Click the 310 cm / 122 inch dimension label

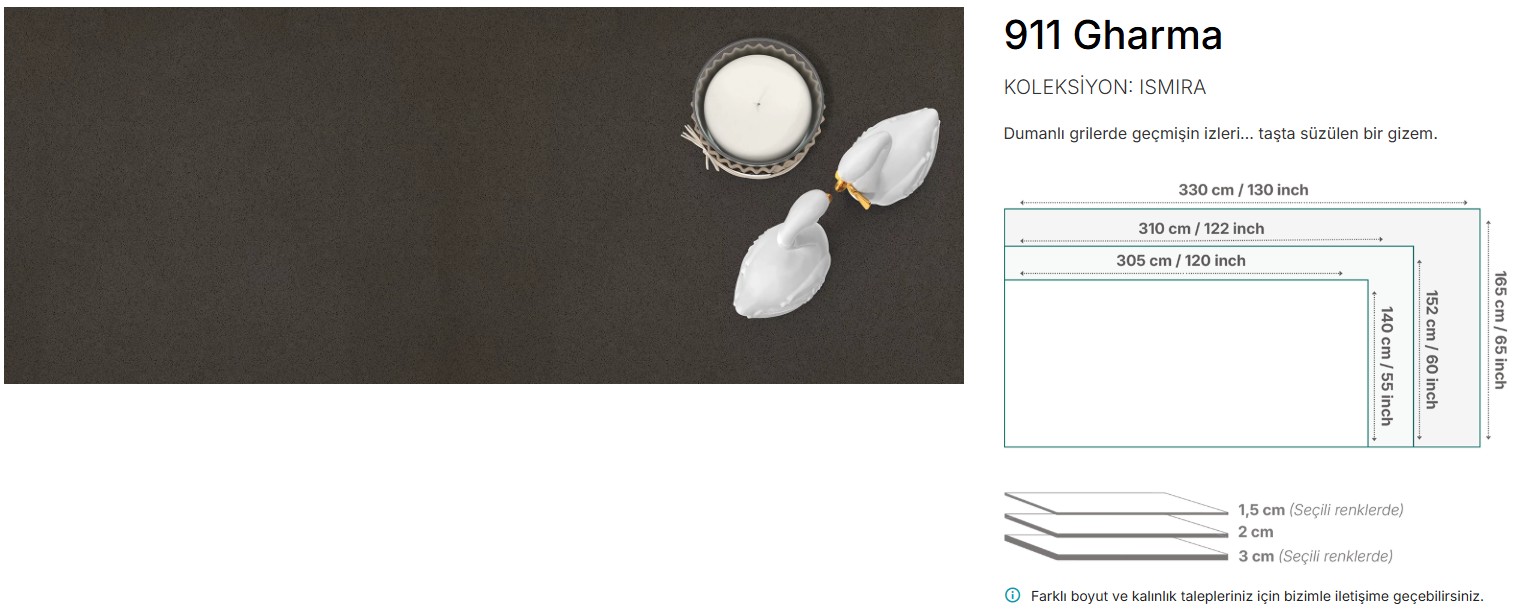(x=1201, y=228)
